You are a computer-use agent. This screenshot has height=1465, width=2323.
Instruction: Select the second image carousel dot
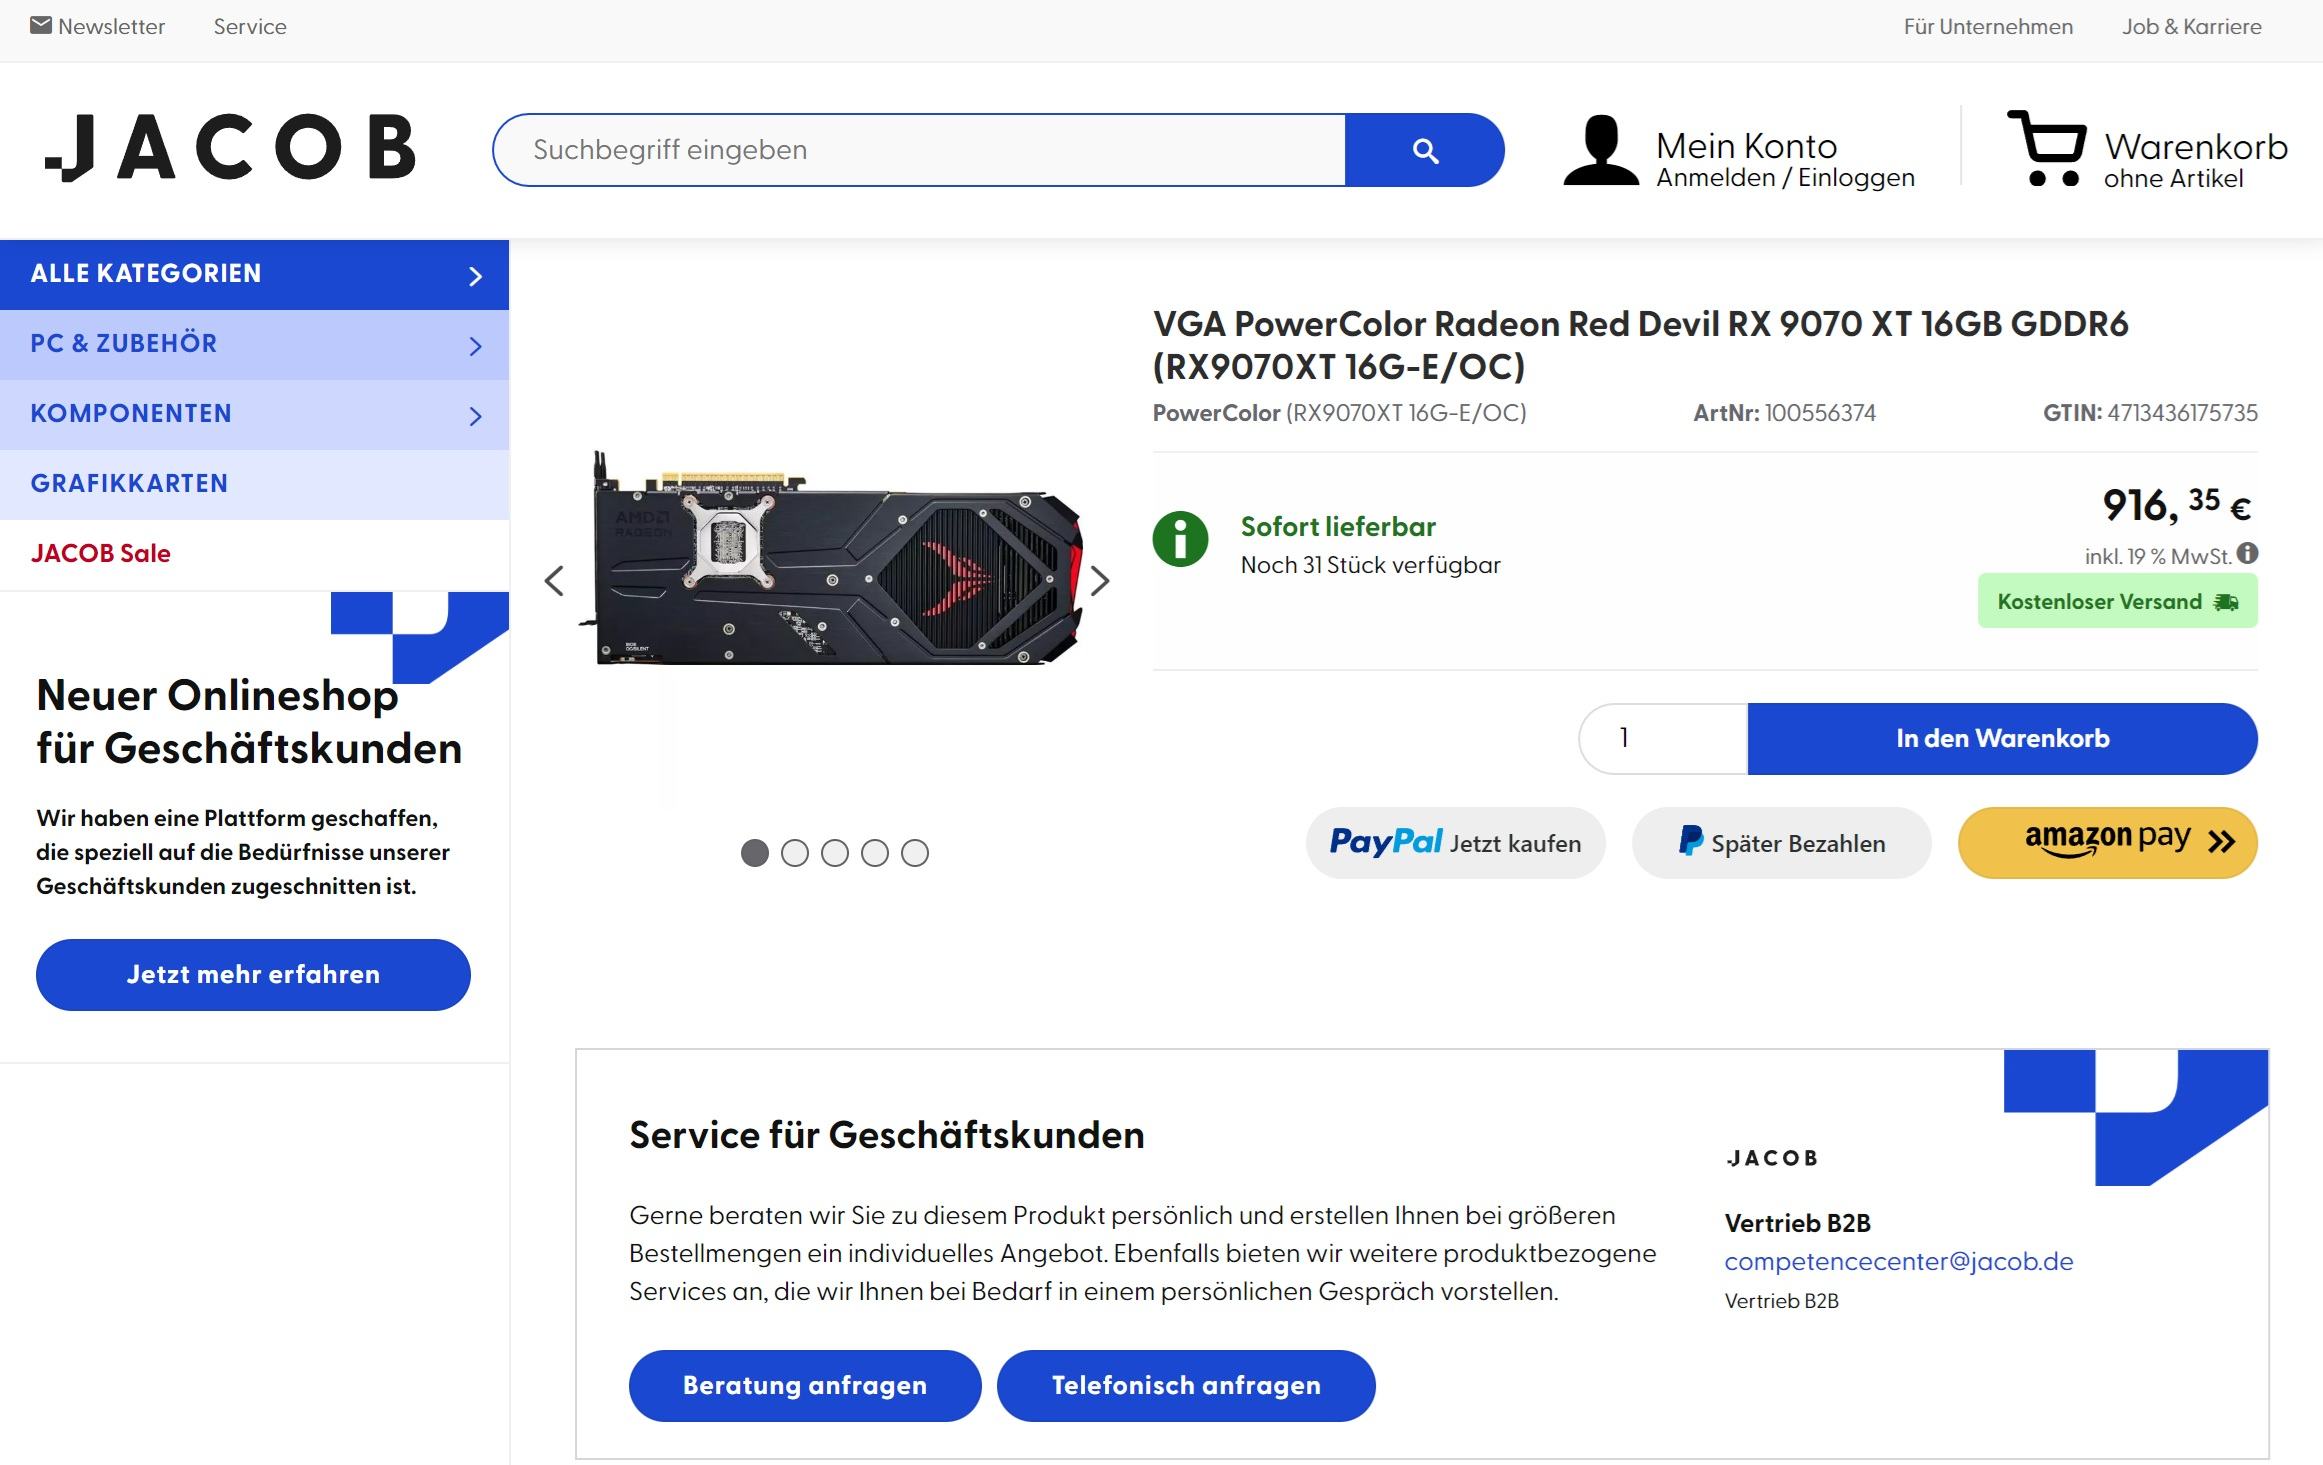(x=795, y=853)
